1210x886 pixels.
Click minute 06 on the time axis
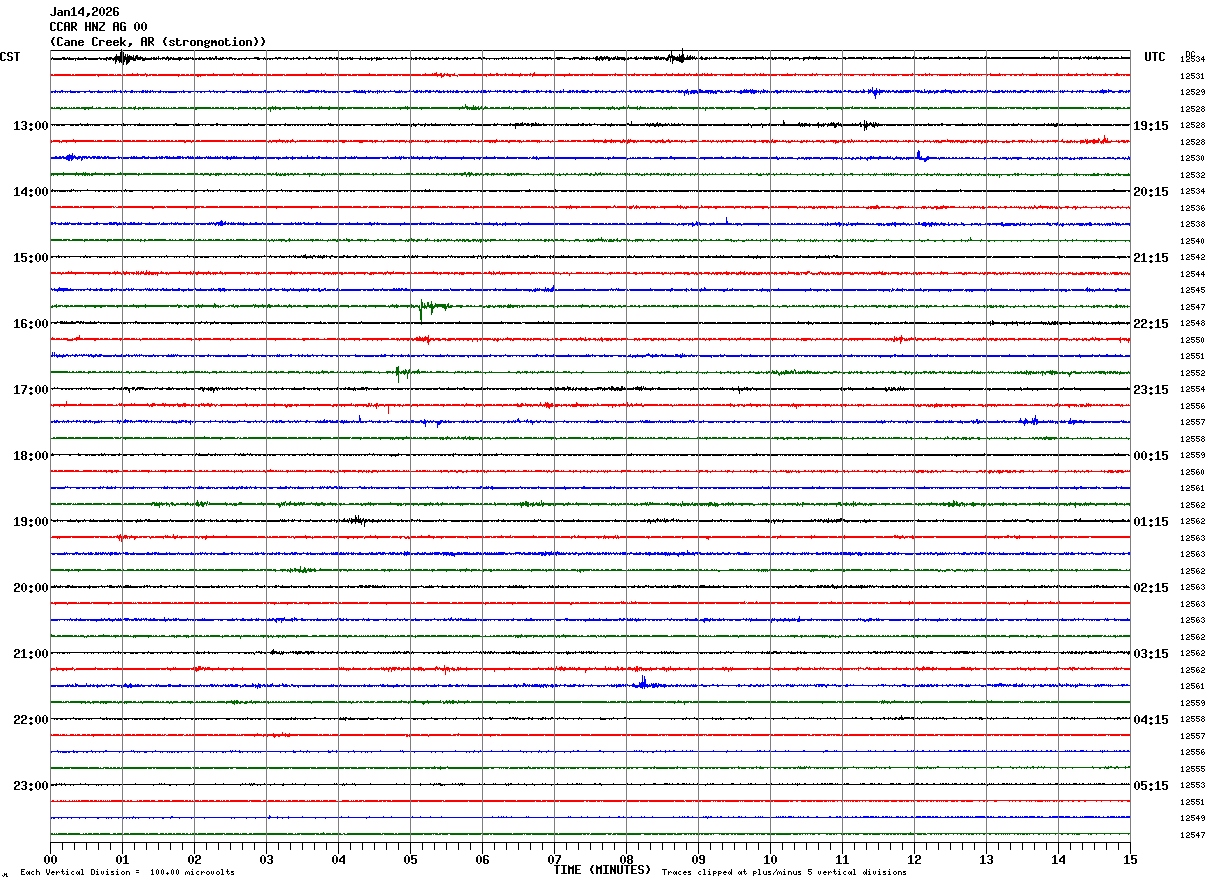click(482, 860)
